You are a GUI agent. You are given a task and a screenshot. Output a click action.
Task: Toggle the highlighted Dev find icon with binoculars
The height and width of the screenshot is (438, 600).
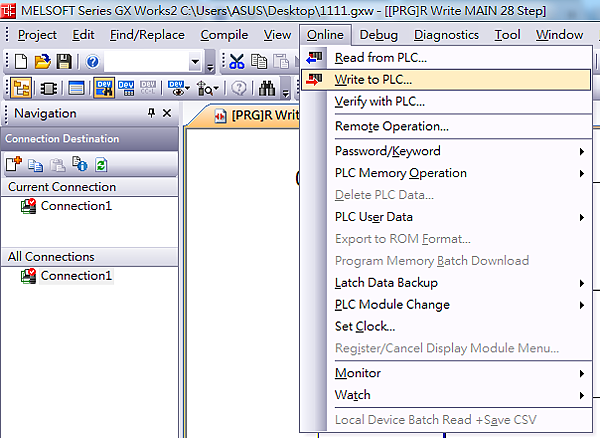click(x=104, y=88)
